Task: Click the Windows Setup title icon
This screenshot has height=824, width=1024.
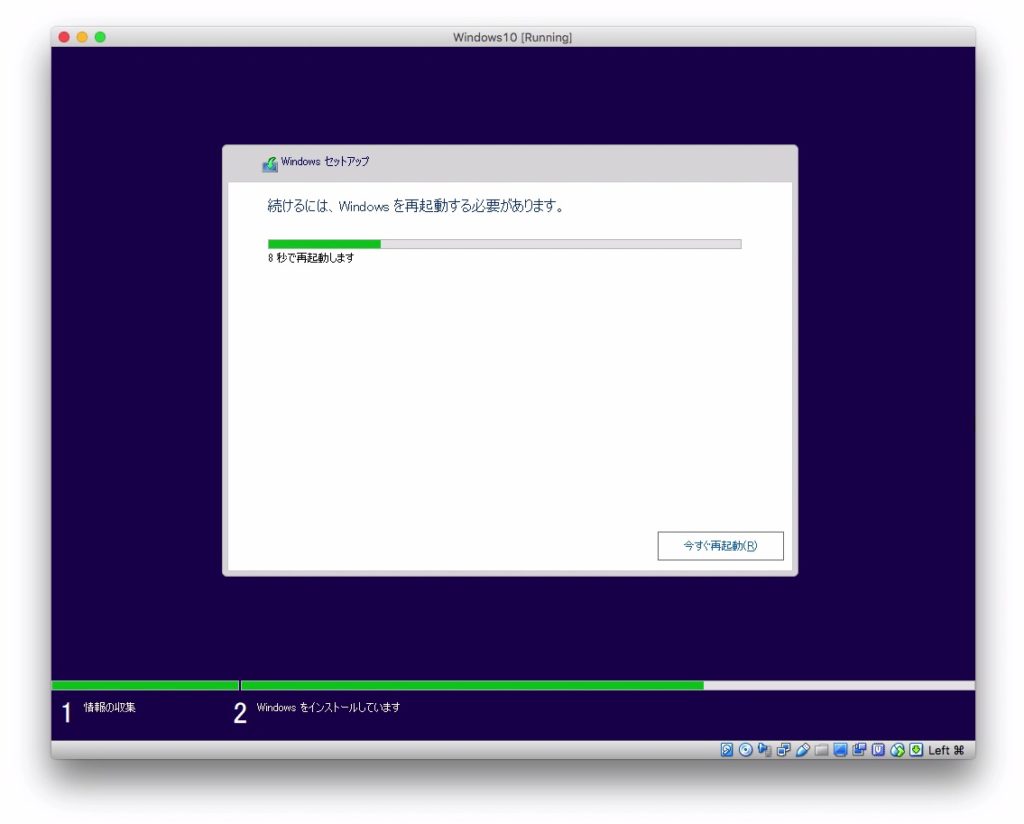Action: point(270,164)
